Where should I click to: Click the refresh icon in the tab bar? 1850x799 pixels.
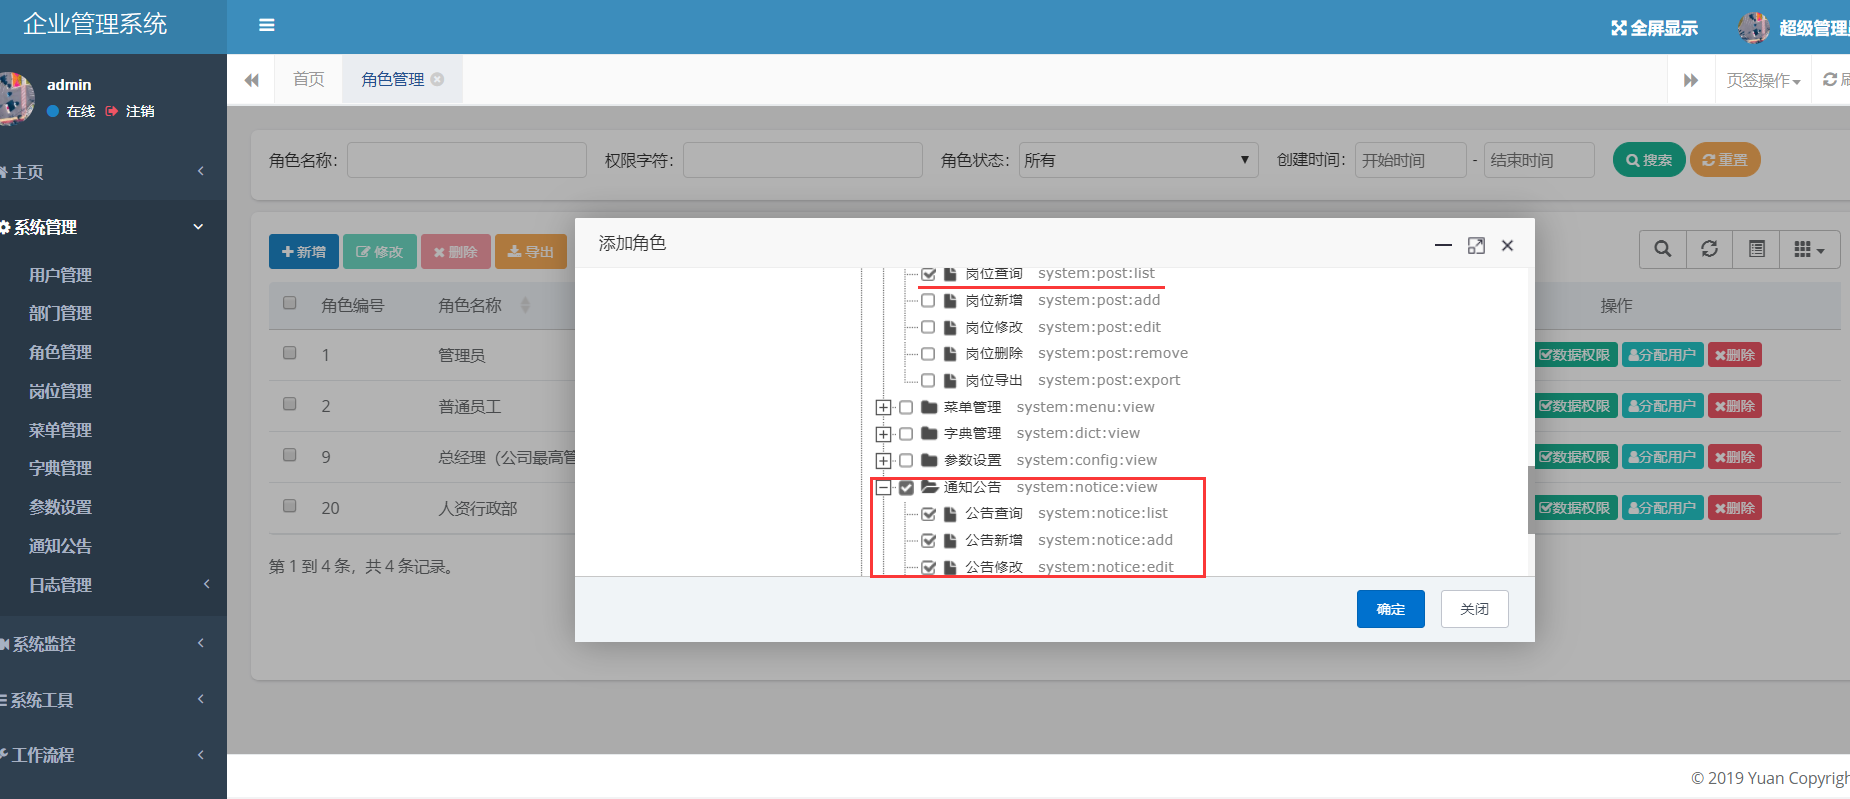[x=1830, y=79]
